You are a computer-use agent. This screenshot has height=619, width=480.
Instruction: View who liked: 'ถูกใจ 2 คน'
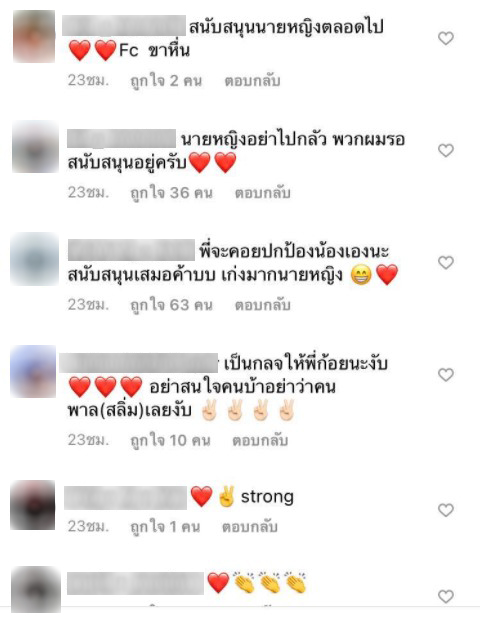166,81
